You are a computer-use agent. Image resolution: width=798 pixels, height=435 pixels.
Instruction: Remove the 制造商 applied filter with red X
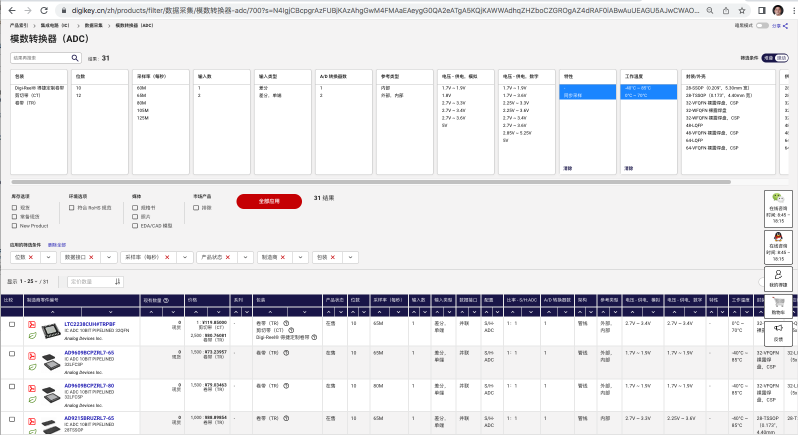pos(283,257)
